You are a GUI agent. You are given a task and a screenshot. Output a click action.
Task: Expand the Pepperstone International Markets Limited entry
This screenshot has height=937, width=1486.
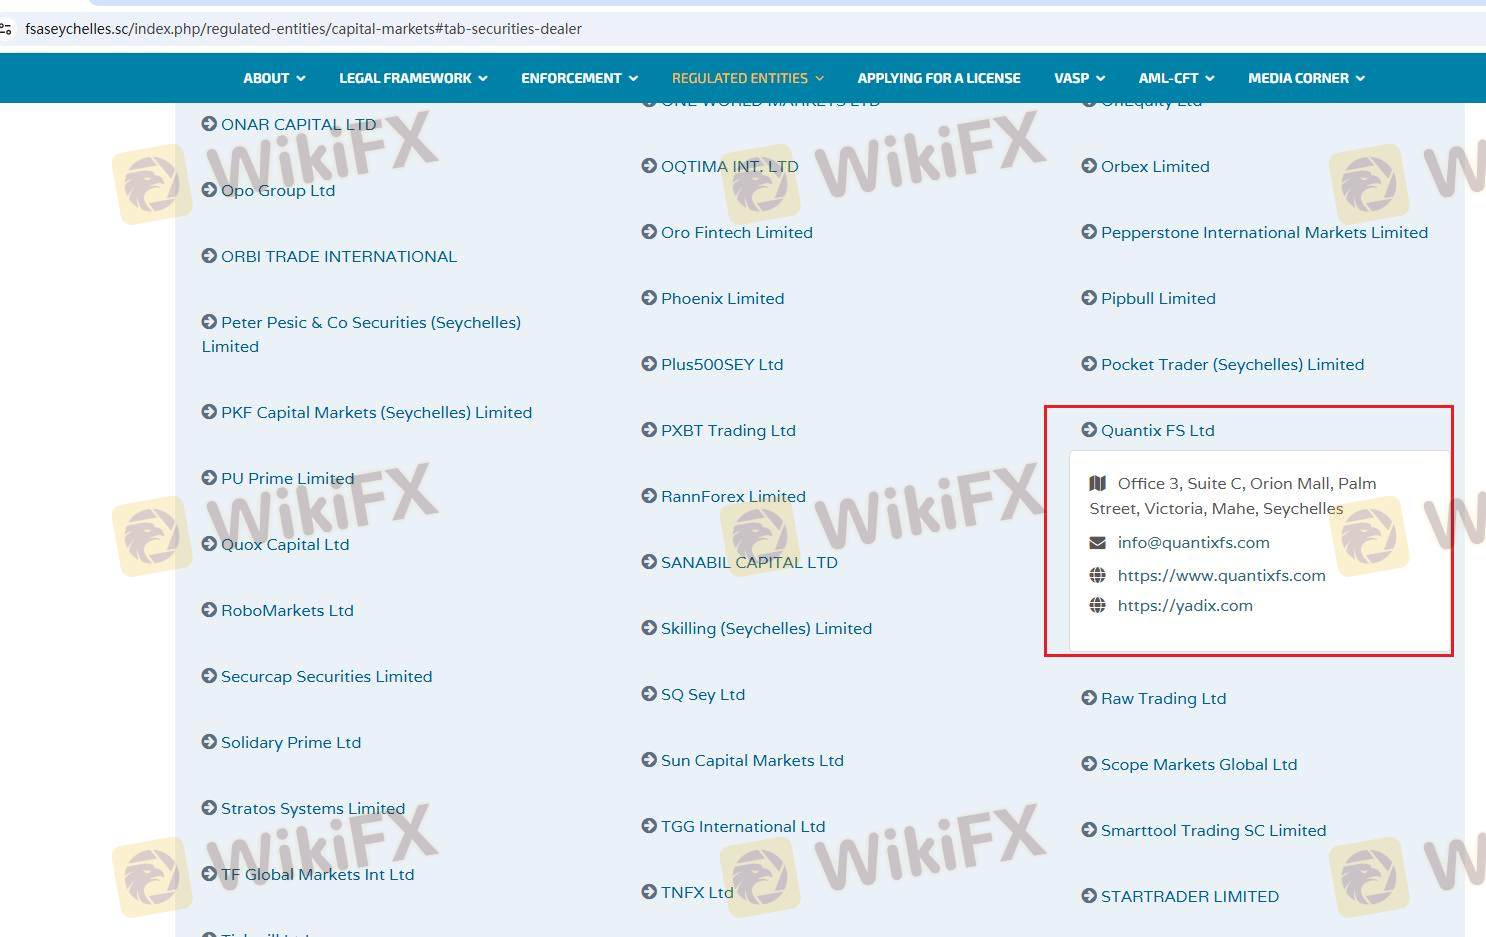pyautogui.click(x=1263, y=232)
